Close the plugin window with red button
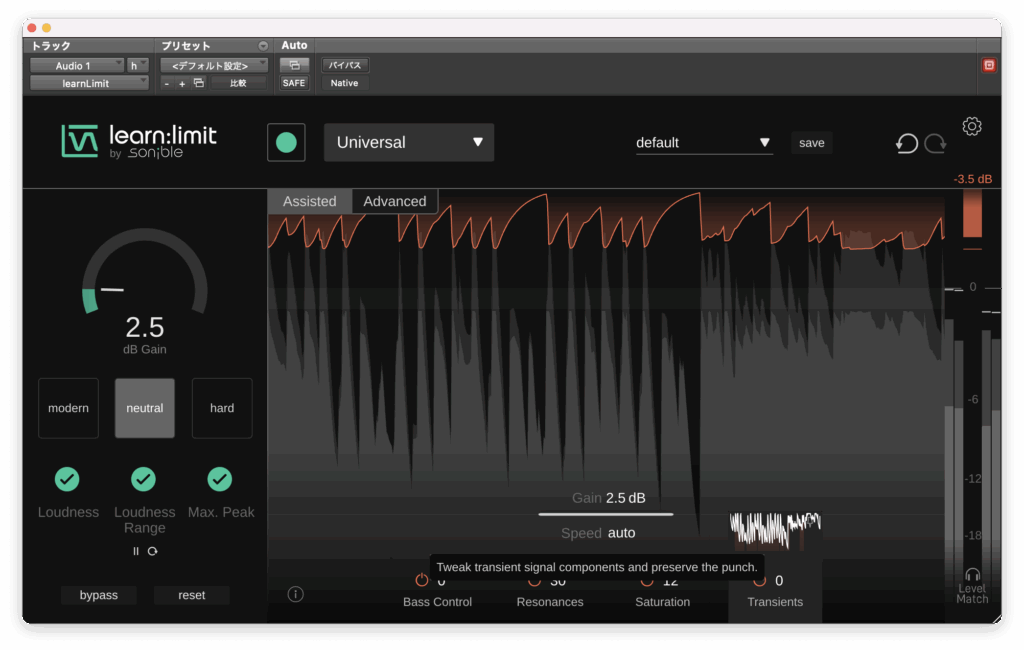1024x650 pixels. 32,28
